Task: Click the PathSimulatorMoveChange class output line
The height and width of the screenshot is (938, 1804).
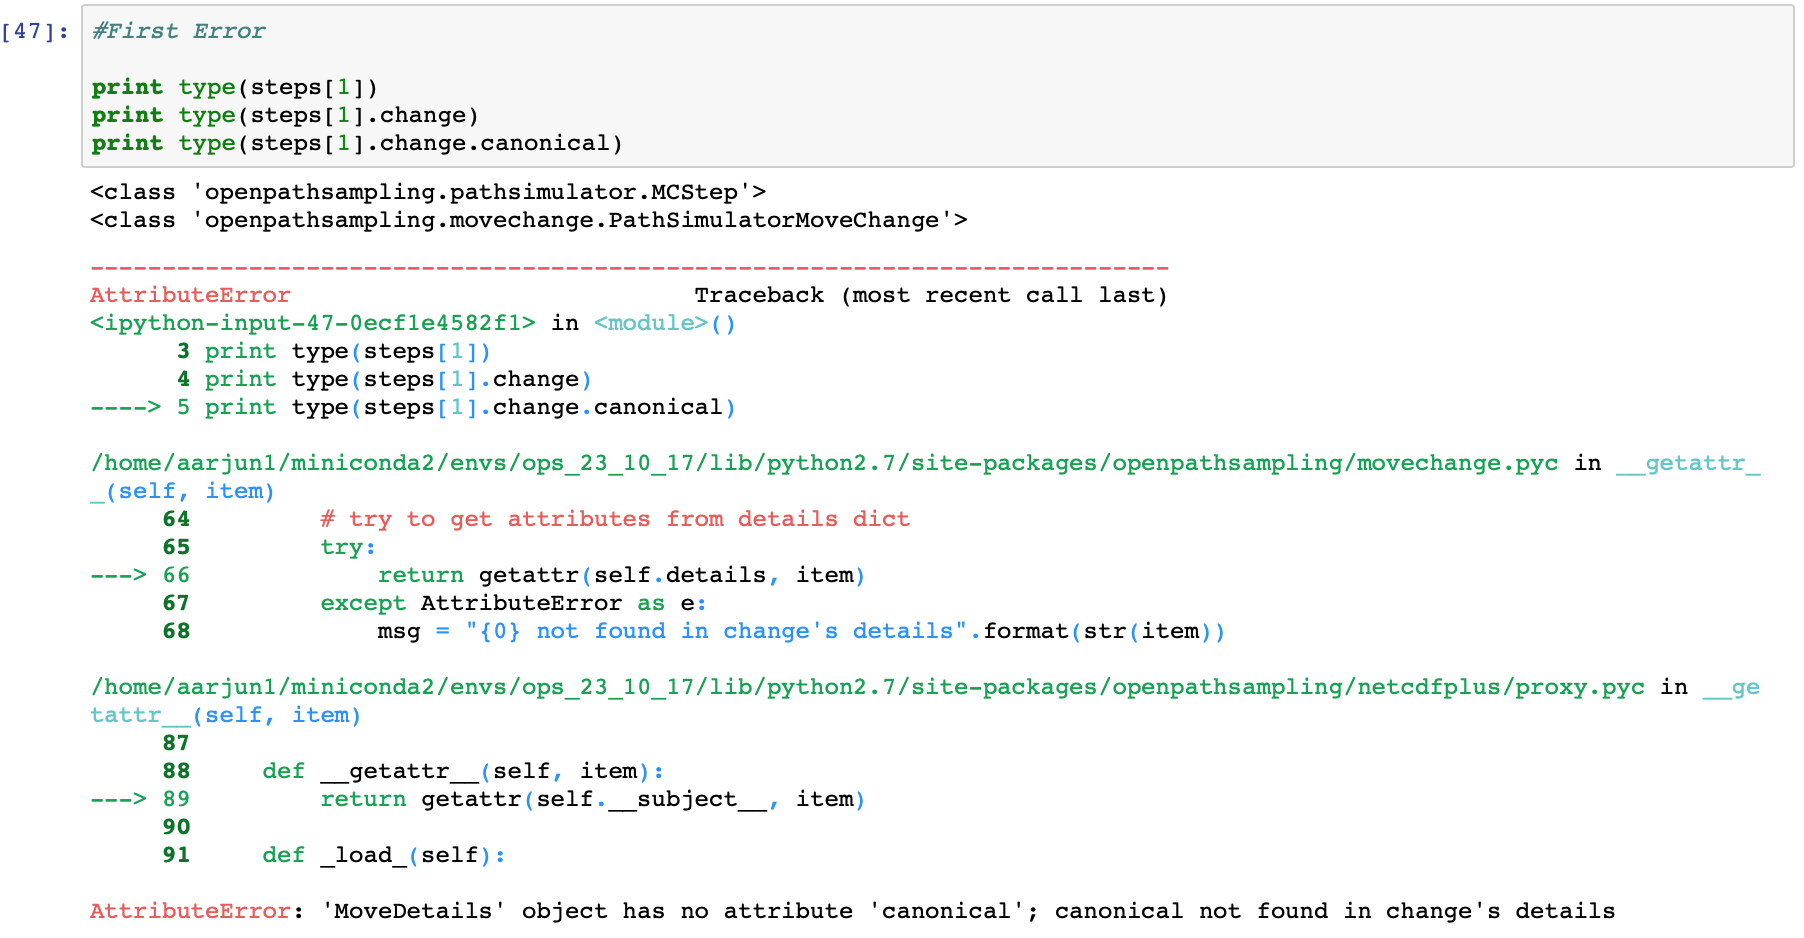Action: [527, 220]
